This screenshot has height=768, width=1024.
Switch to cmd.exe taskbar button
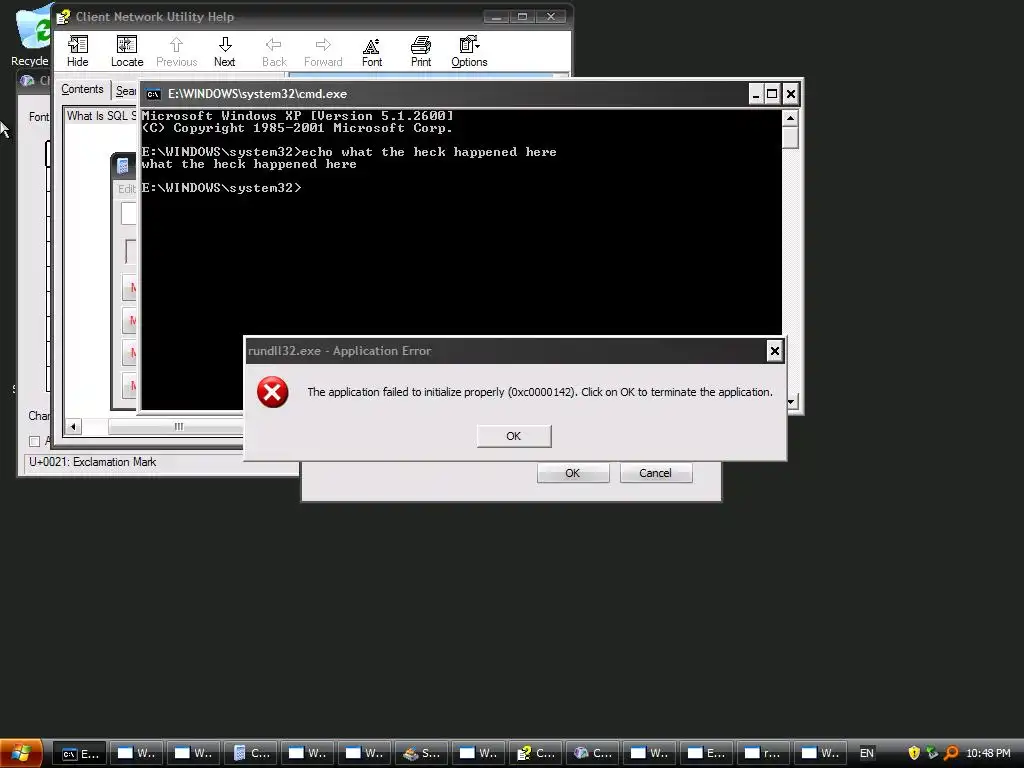[80, 753]
